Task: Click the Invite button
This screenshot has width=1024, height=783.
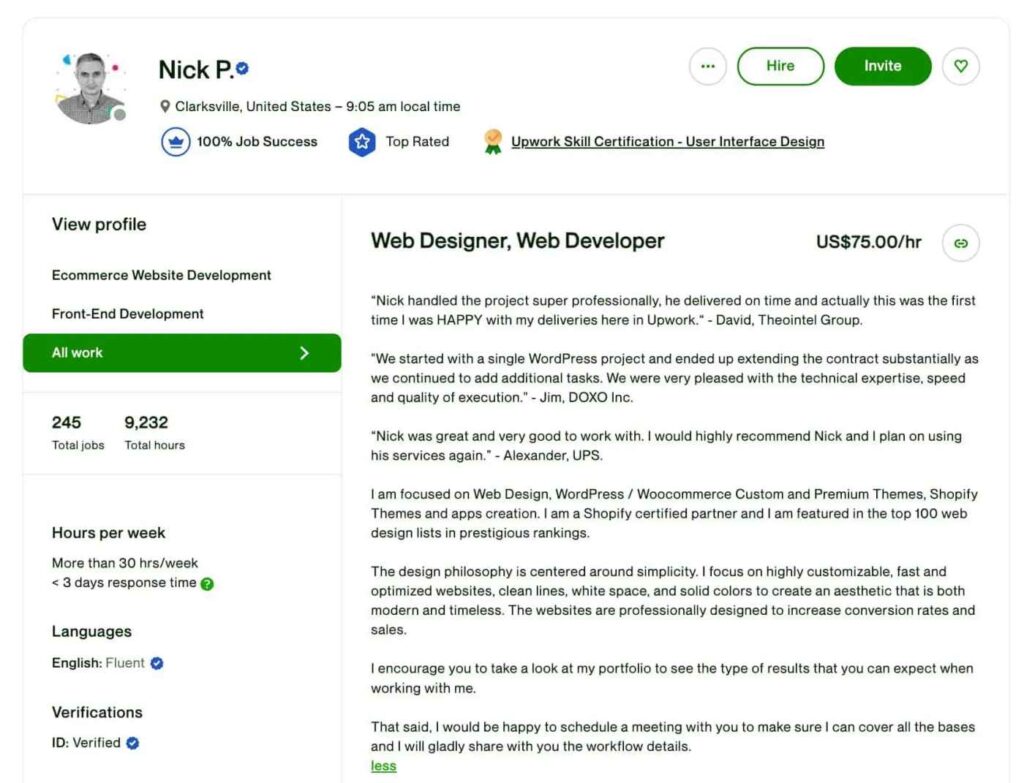Action: click(883, 66)
